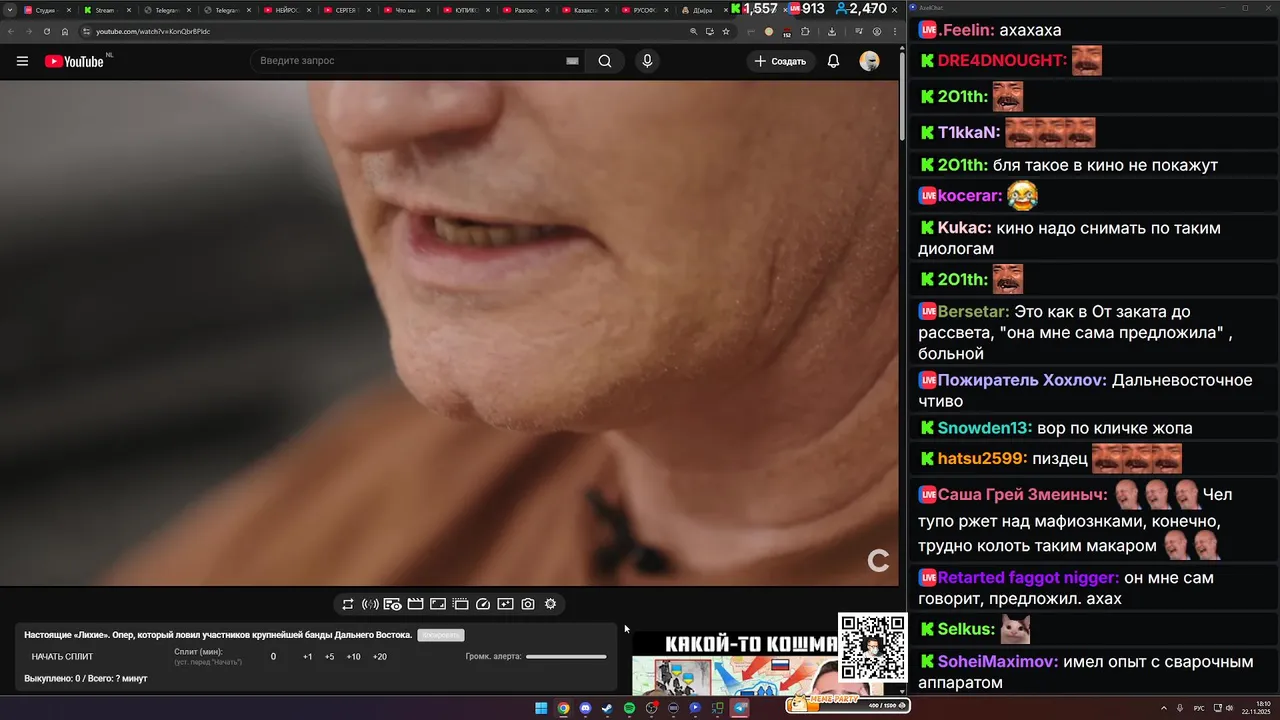Click the browser back arrow
The image size is (1280, 720).
(11, 31)
